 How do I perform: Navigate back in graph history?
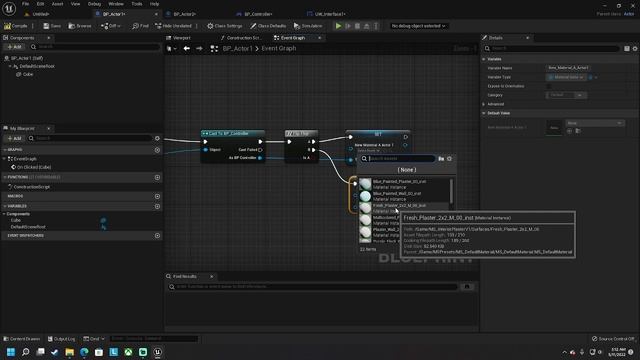[x=187, y=49]
